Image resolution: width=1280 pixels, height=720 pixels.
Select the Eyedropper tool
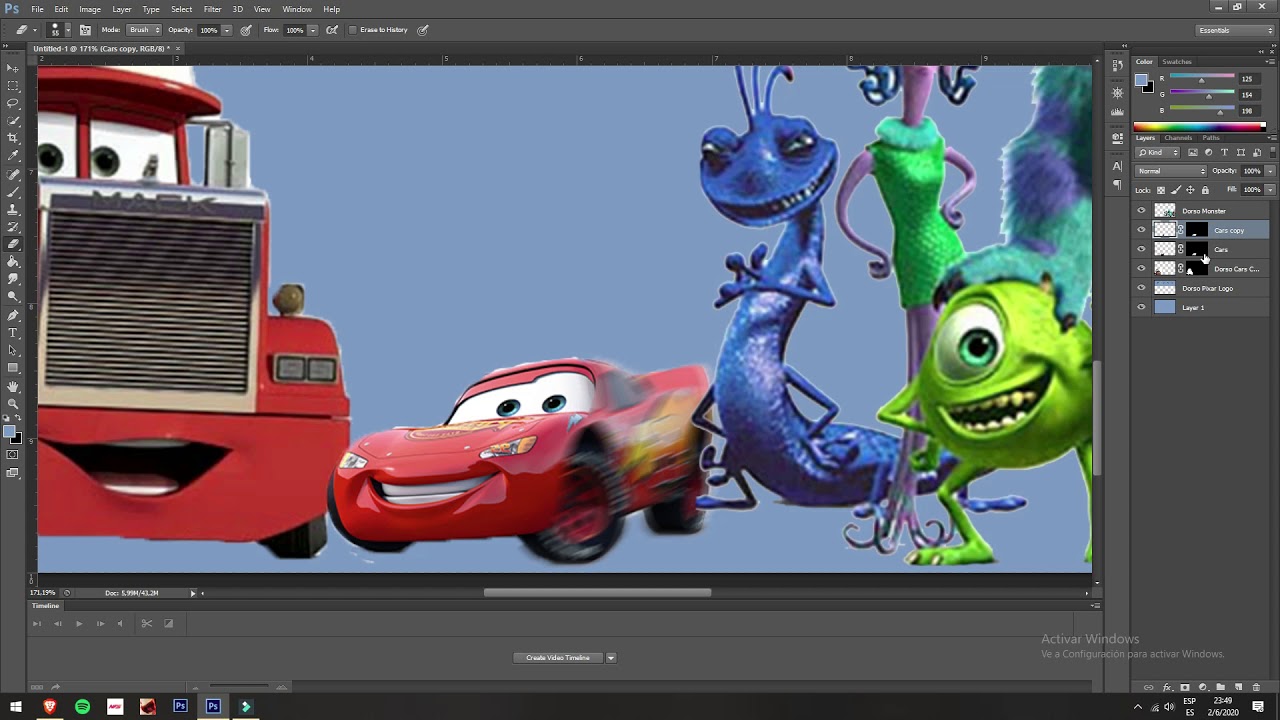13,156
